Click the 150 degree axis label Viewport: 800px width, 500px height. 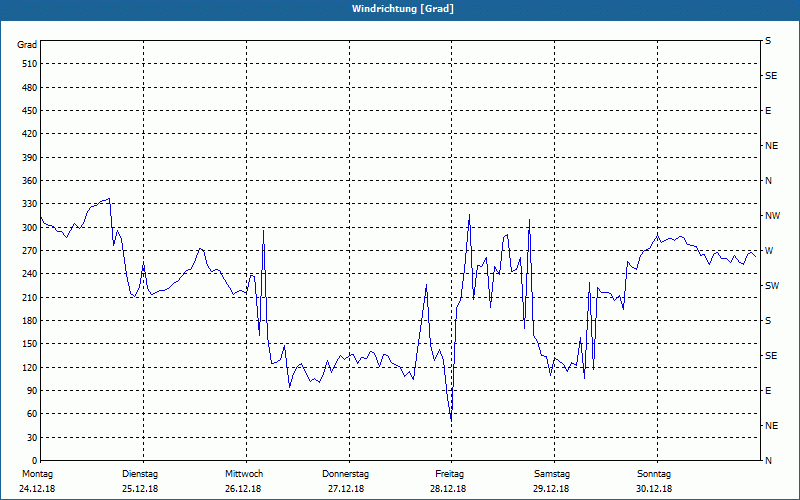pos(30,344)
